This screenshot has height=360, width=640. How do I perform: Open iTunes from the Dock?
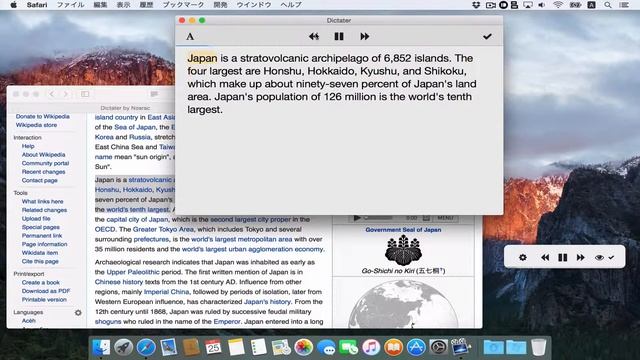click(371, 347)
